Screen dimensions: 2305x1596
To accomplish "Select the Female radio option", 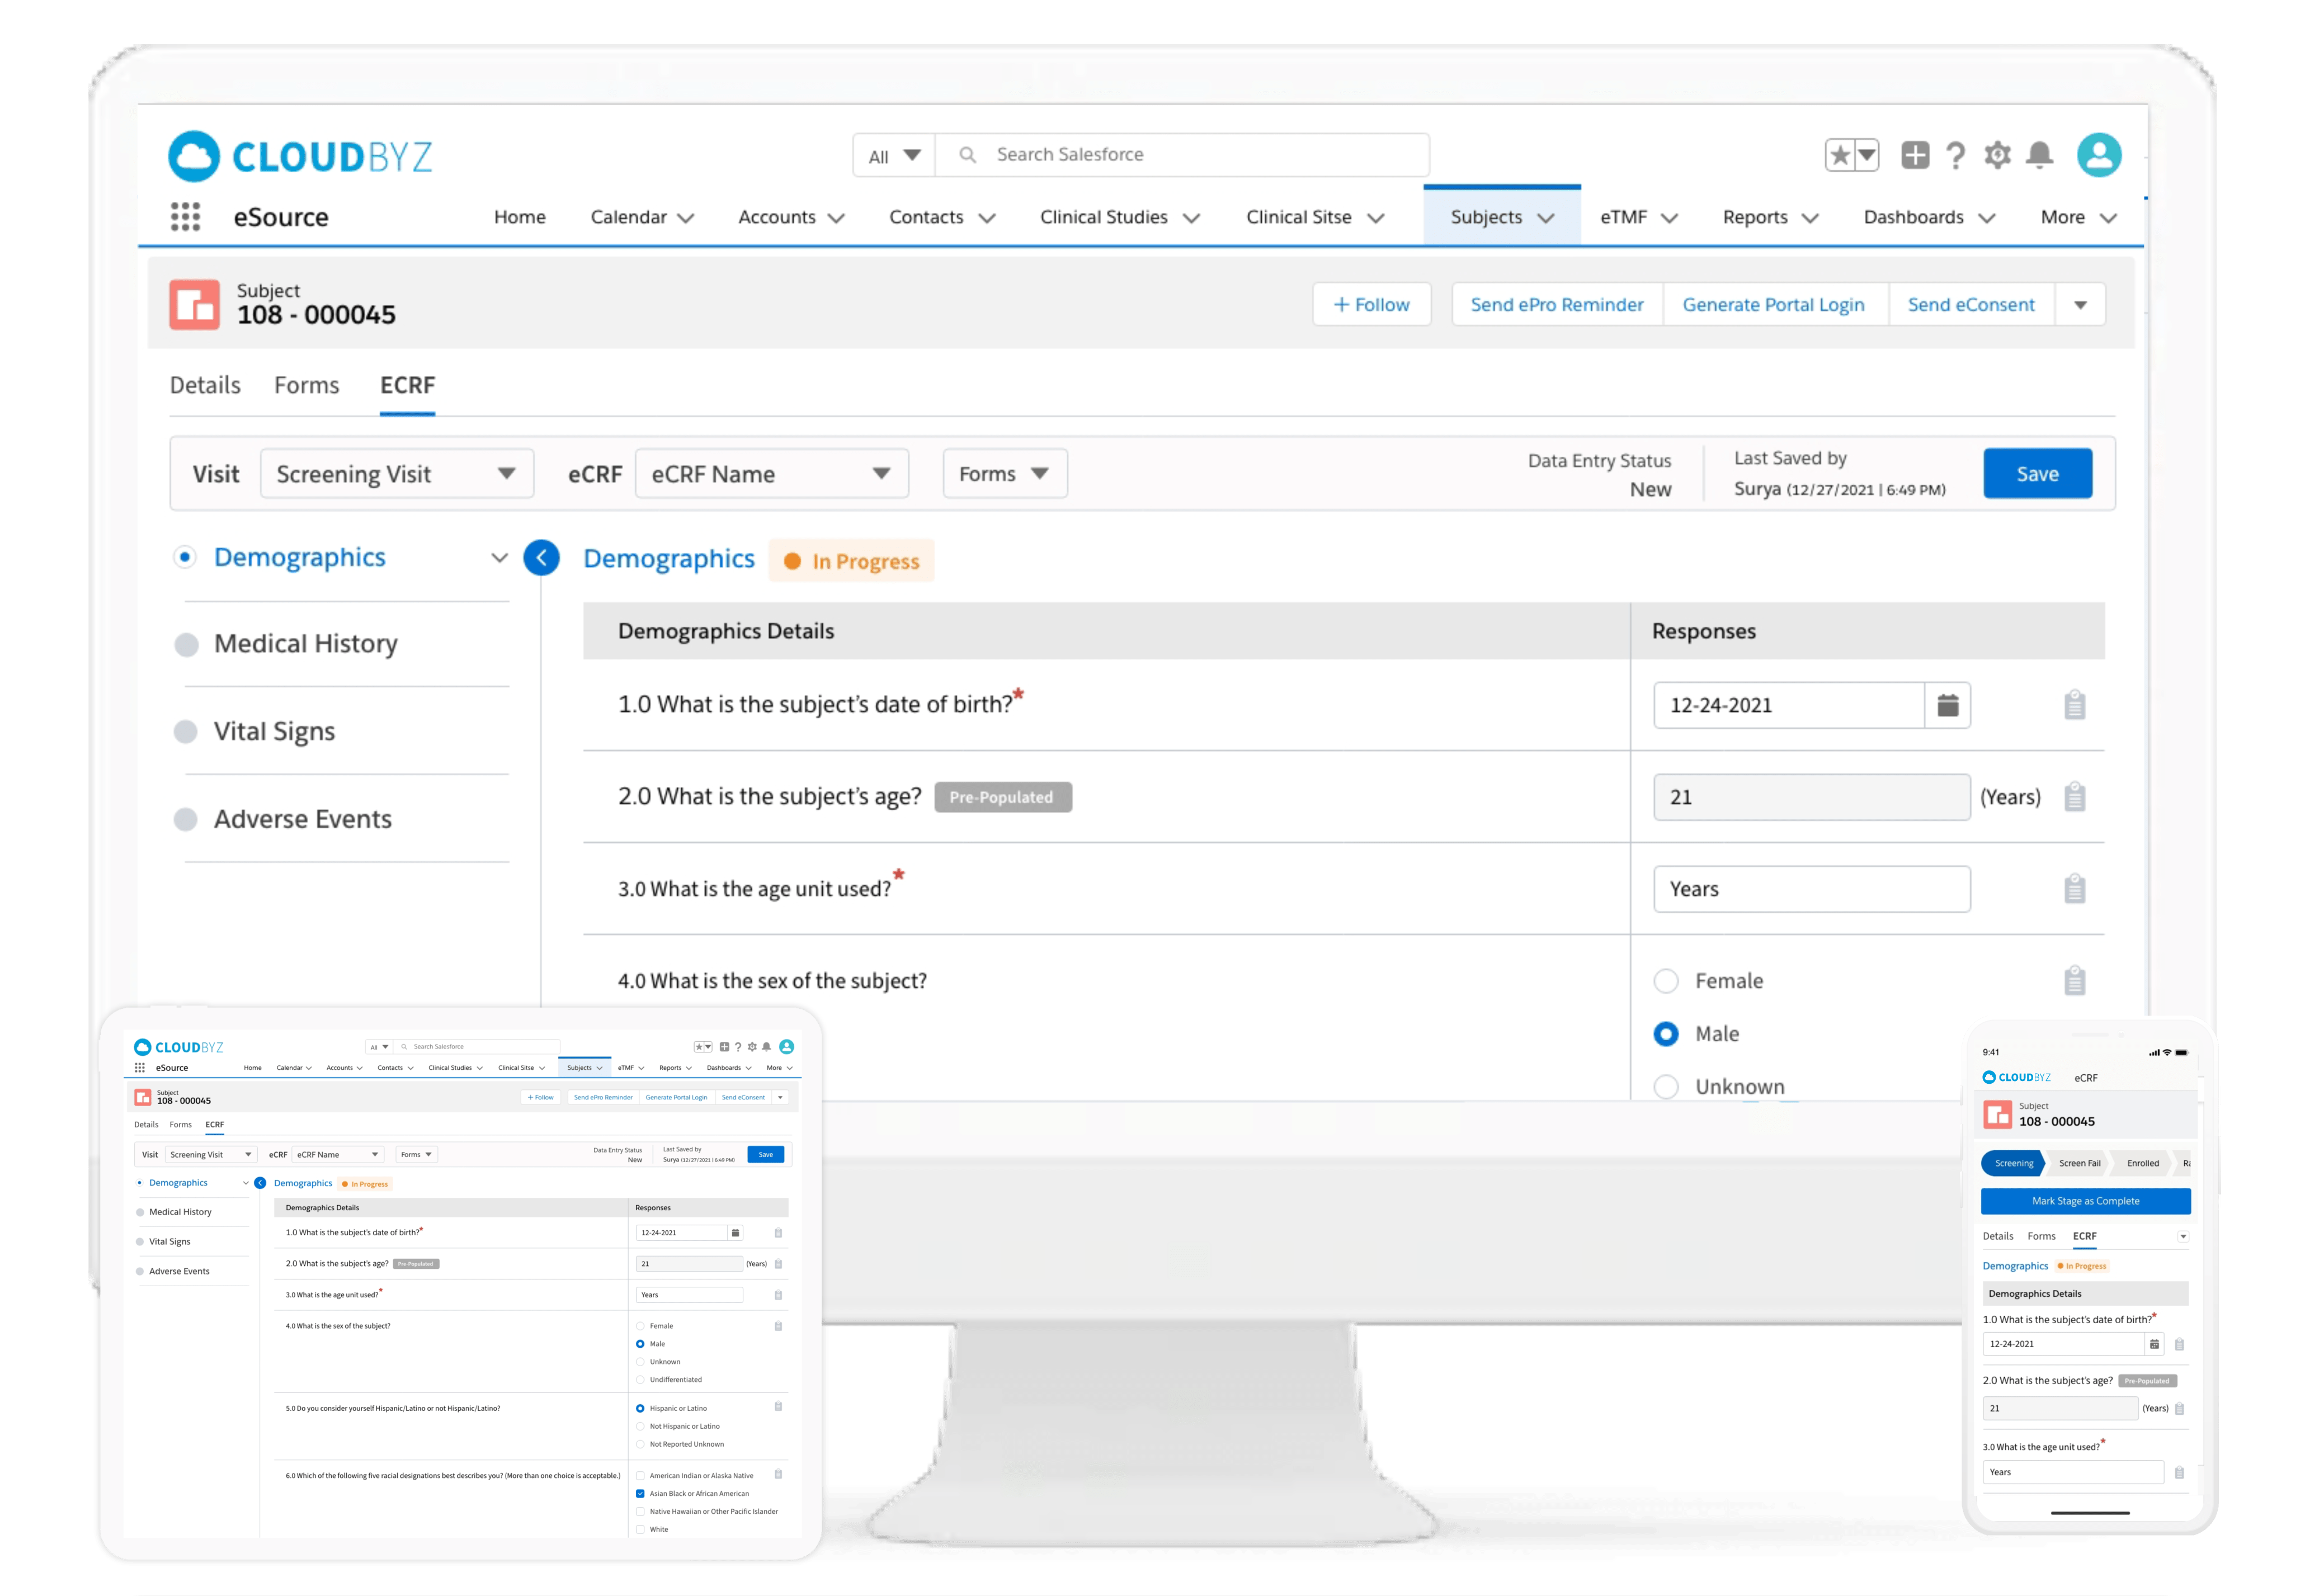I will click(1666, 981).
